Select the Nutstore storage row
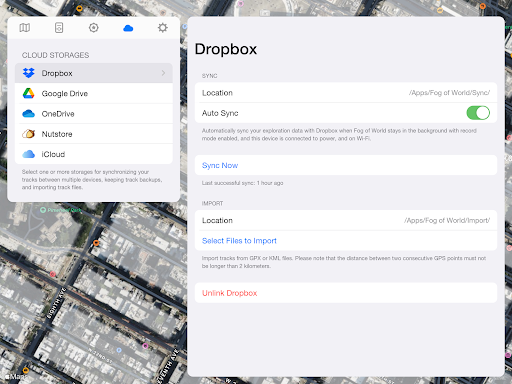Image resolution: width=512 pixels, height=384 pixels. 94,134
